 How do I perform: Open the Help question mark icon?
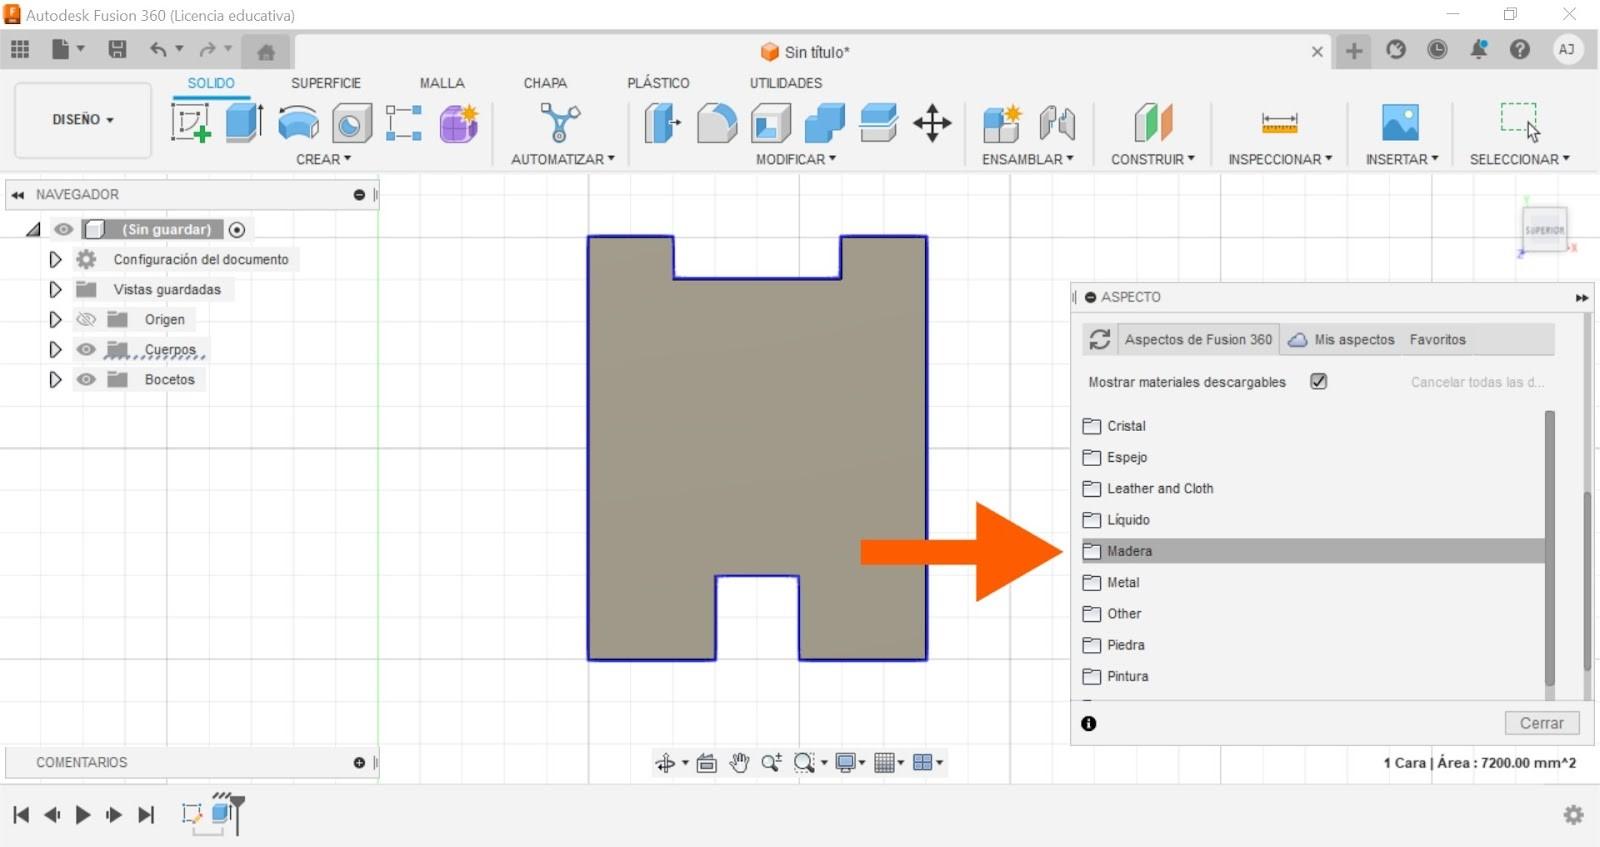click(x=1520, y=49)
